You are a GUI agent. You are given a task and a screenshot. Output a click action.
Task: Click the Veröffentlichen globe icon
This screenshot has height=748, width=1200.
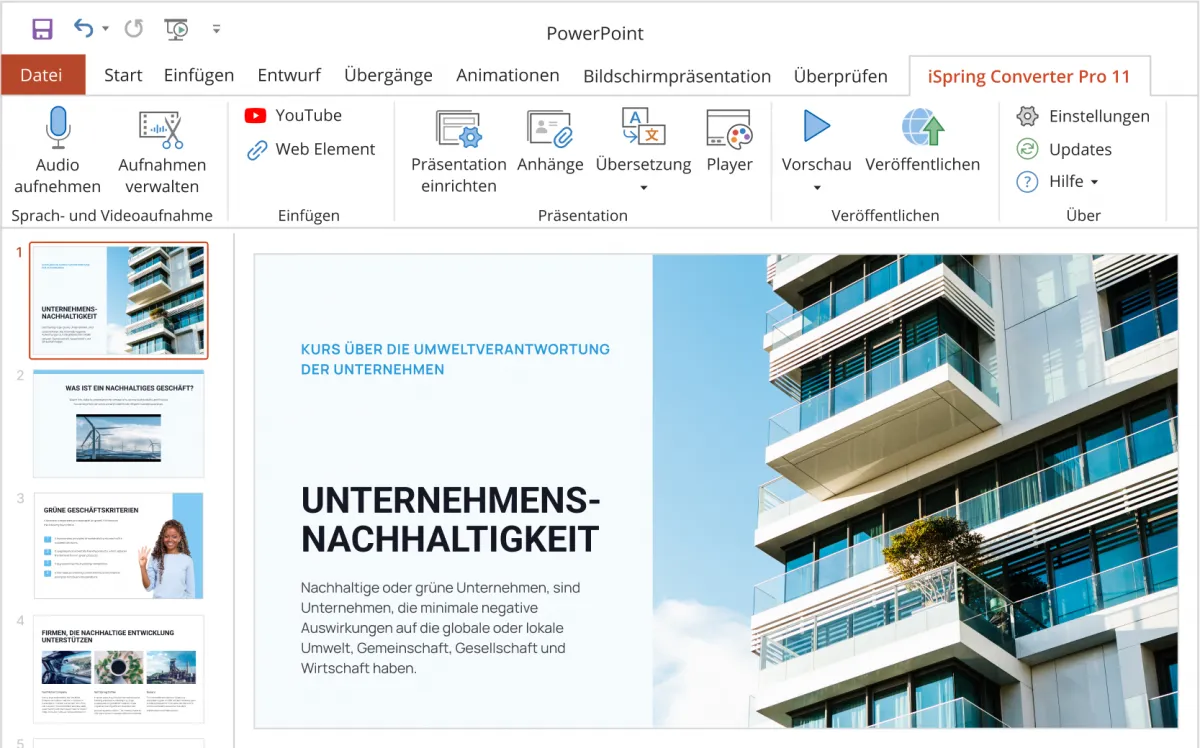pos(922,128)
